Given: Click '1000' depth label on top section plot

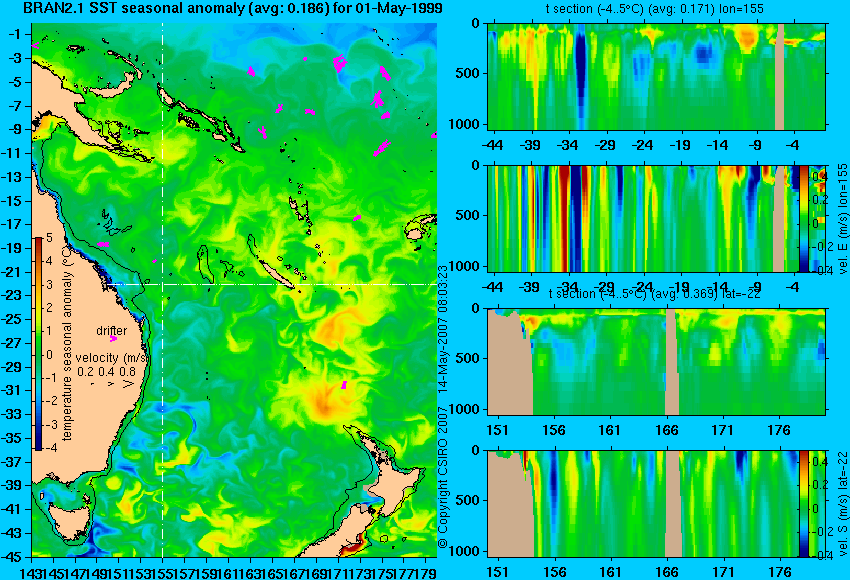Looking at the screenshot, I should [x=464, y=124].
